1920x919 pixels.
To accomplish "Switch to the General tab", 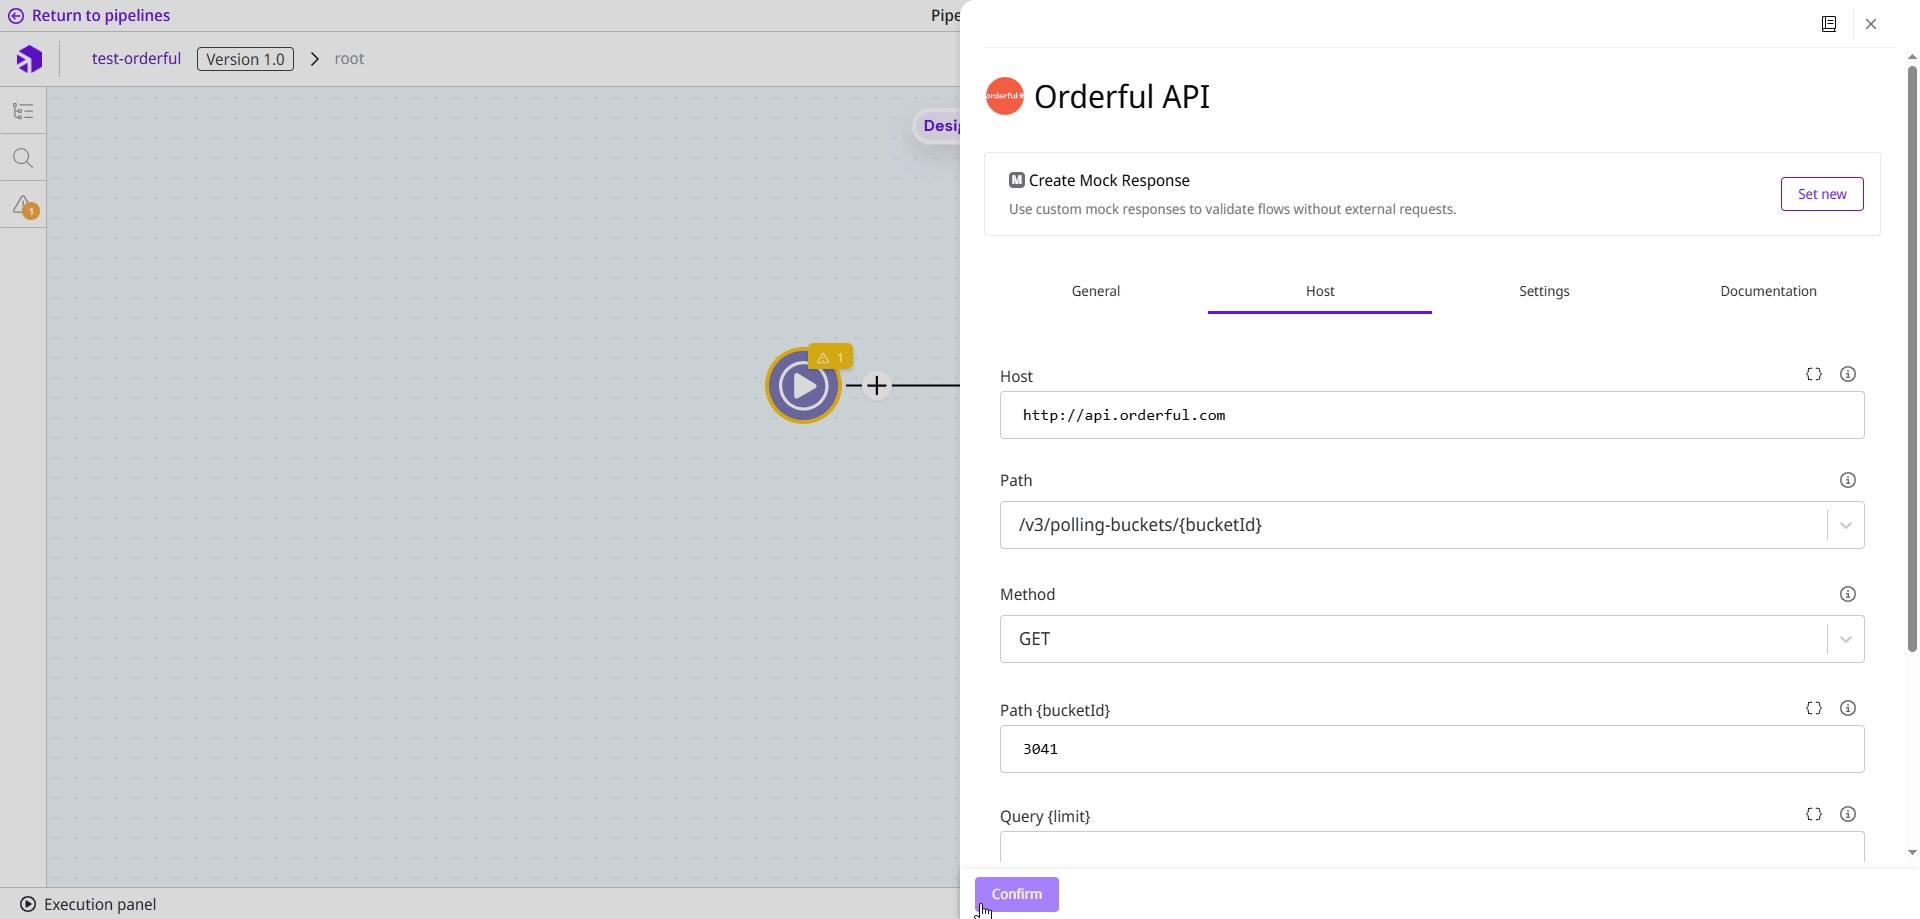I will click(1095, 291).
